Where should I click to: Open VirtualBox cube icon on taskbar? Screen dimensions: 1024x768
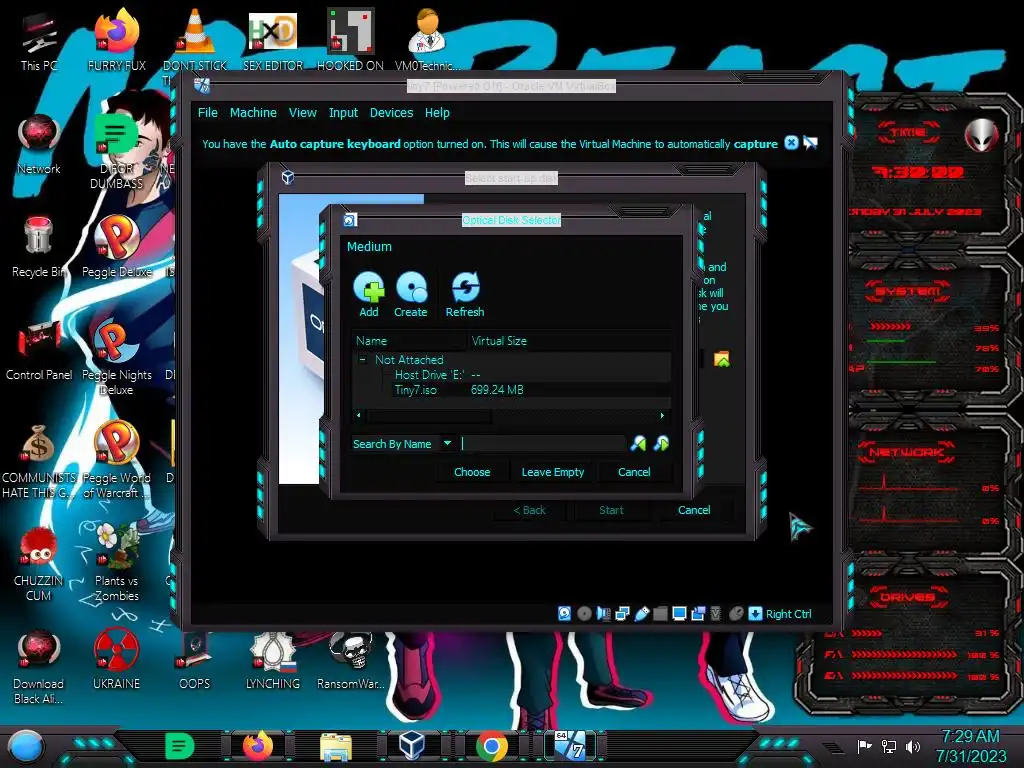(x=411, y=745)
